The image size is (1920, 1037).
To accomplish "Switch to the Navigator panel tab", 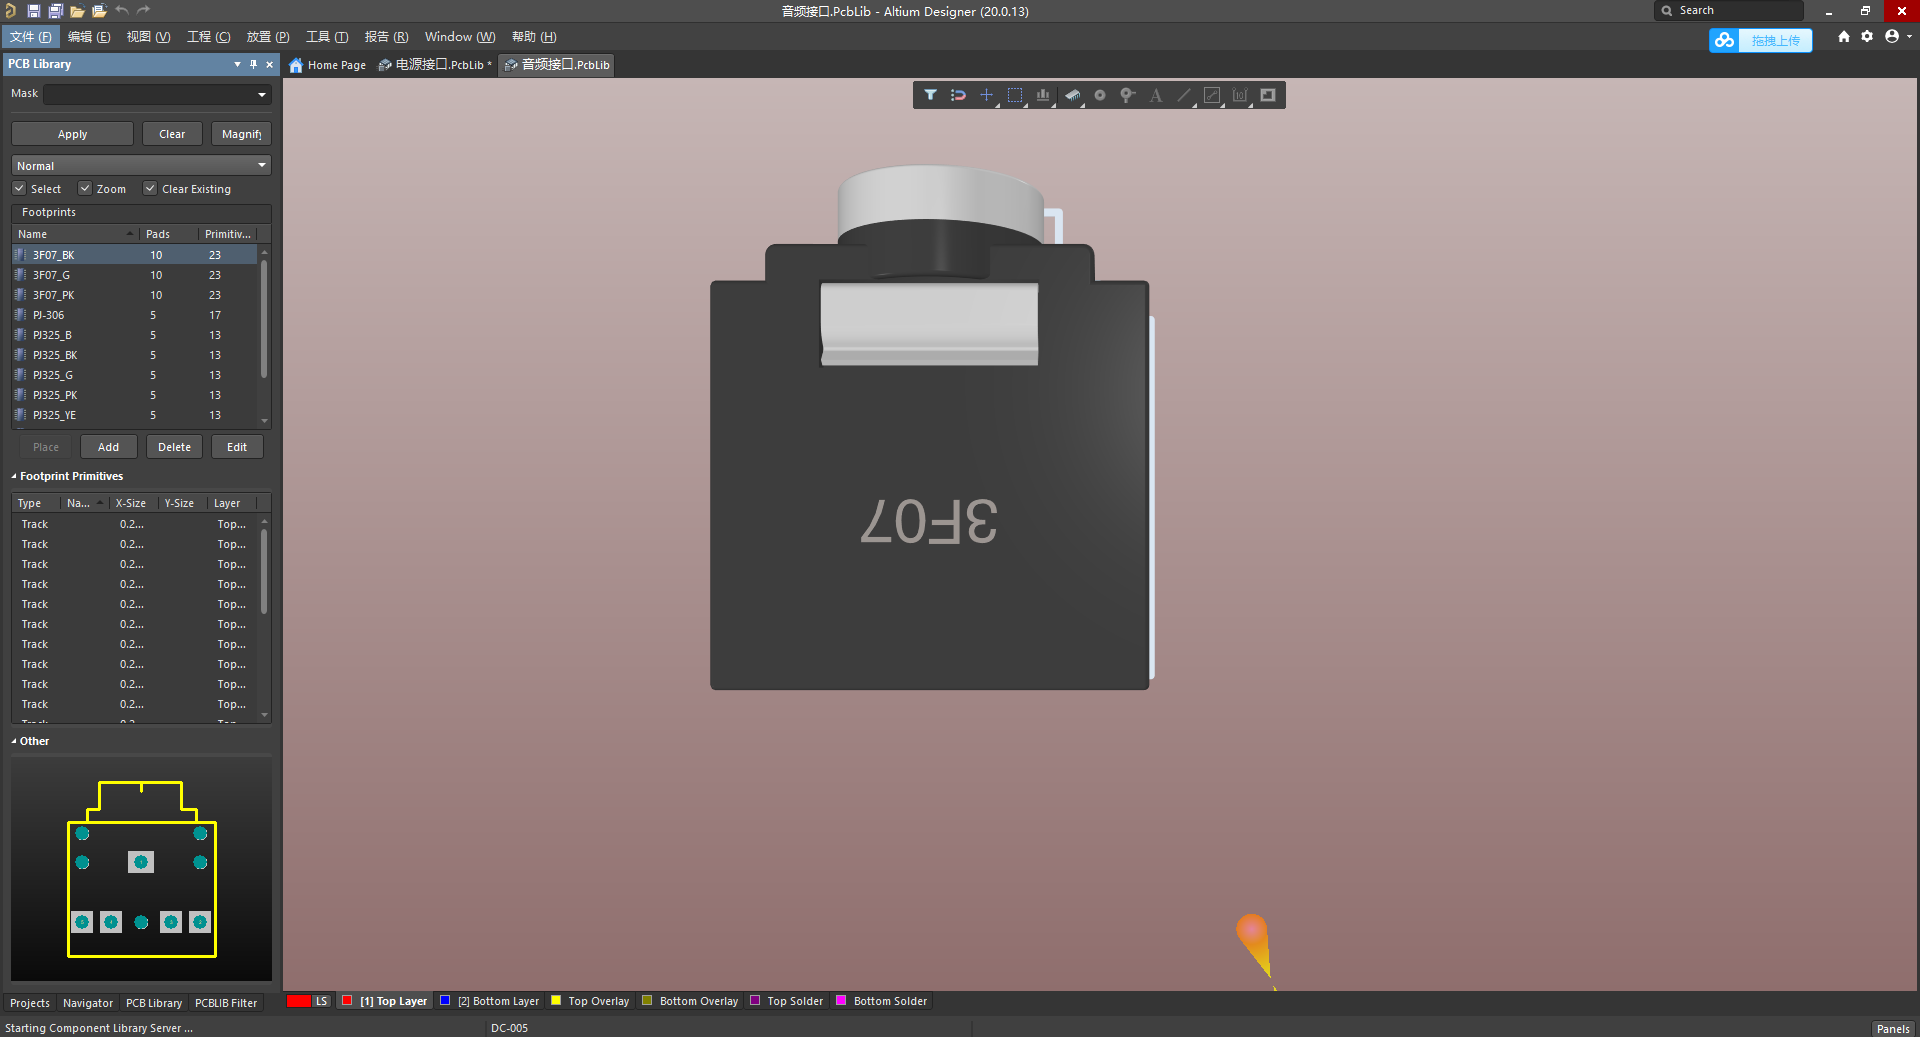I will 88,1003.
